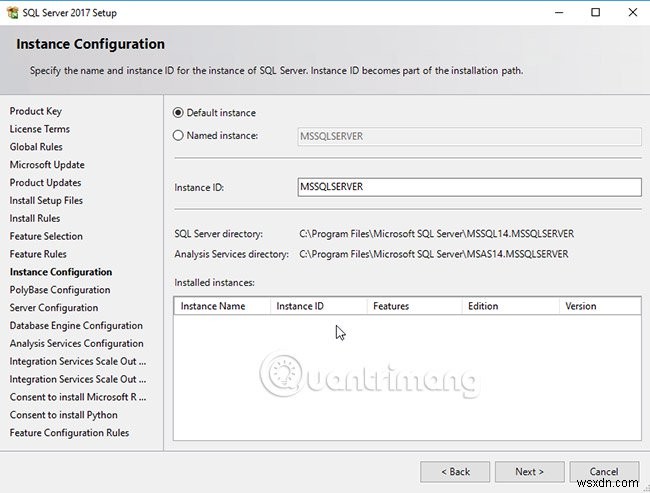Go to the Product Key step
Screen dimensions: 650x493
coord(36,111)
